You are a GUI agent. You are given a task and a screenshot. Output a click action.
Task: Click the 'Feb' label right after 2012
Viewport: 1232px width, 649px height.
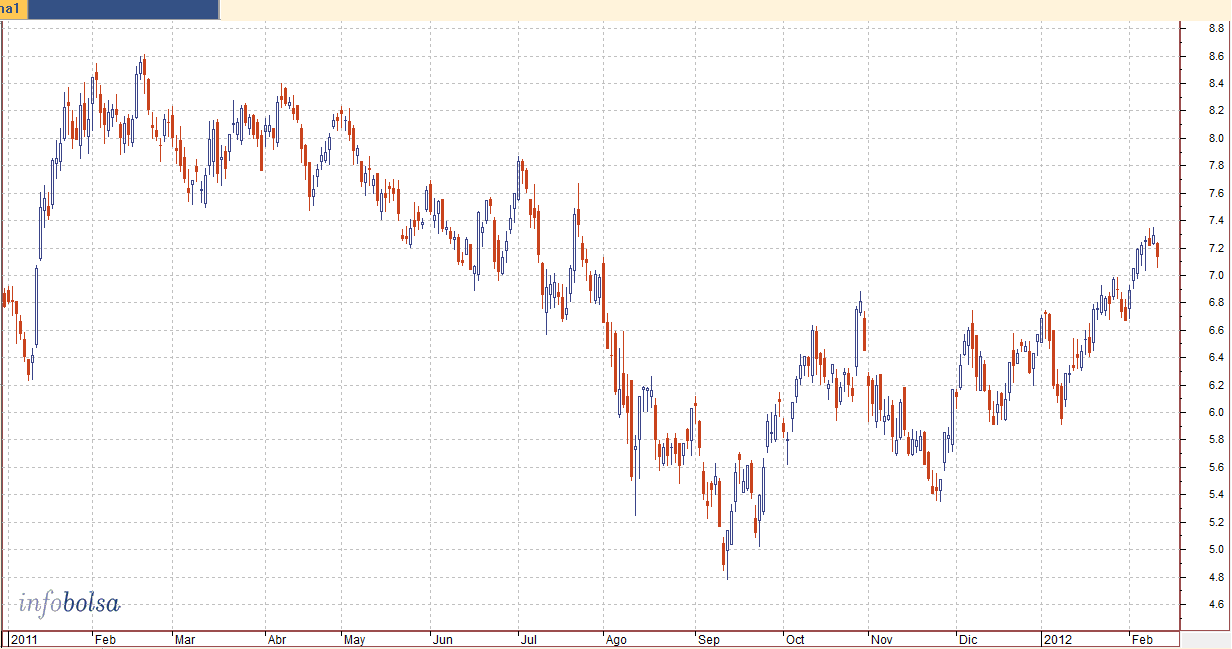[1140, 638]
